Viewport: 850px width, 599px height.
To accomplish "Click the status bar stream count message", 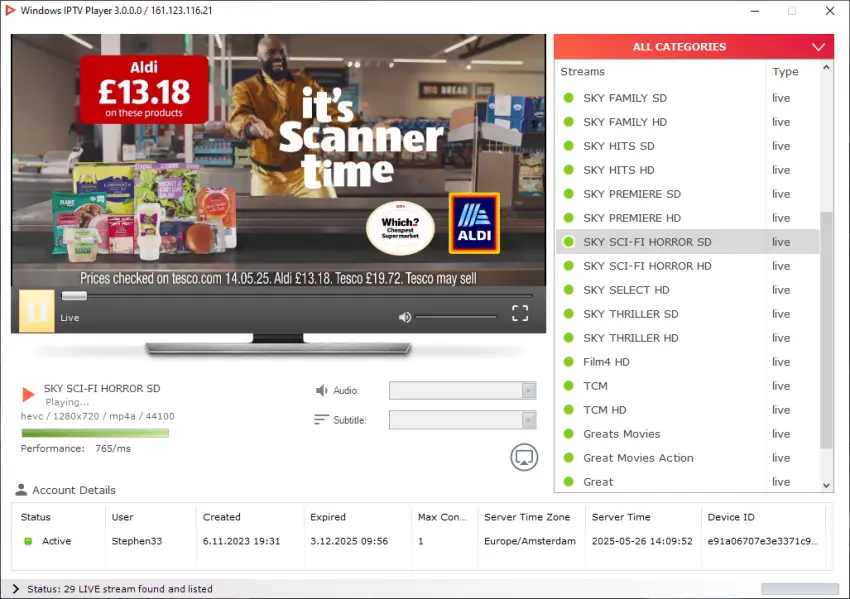I will click(x=120, y=589).
